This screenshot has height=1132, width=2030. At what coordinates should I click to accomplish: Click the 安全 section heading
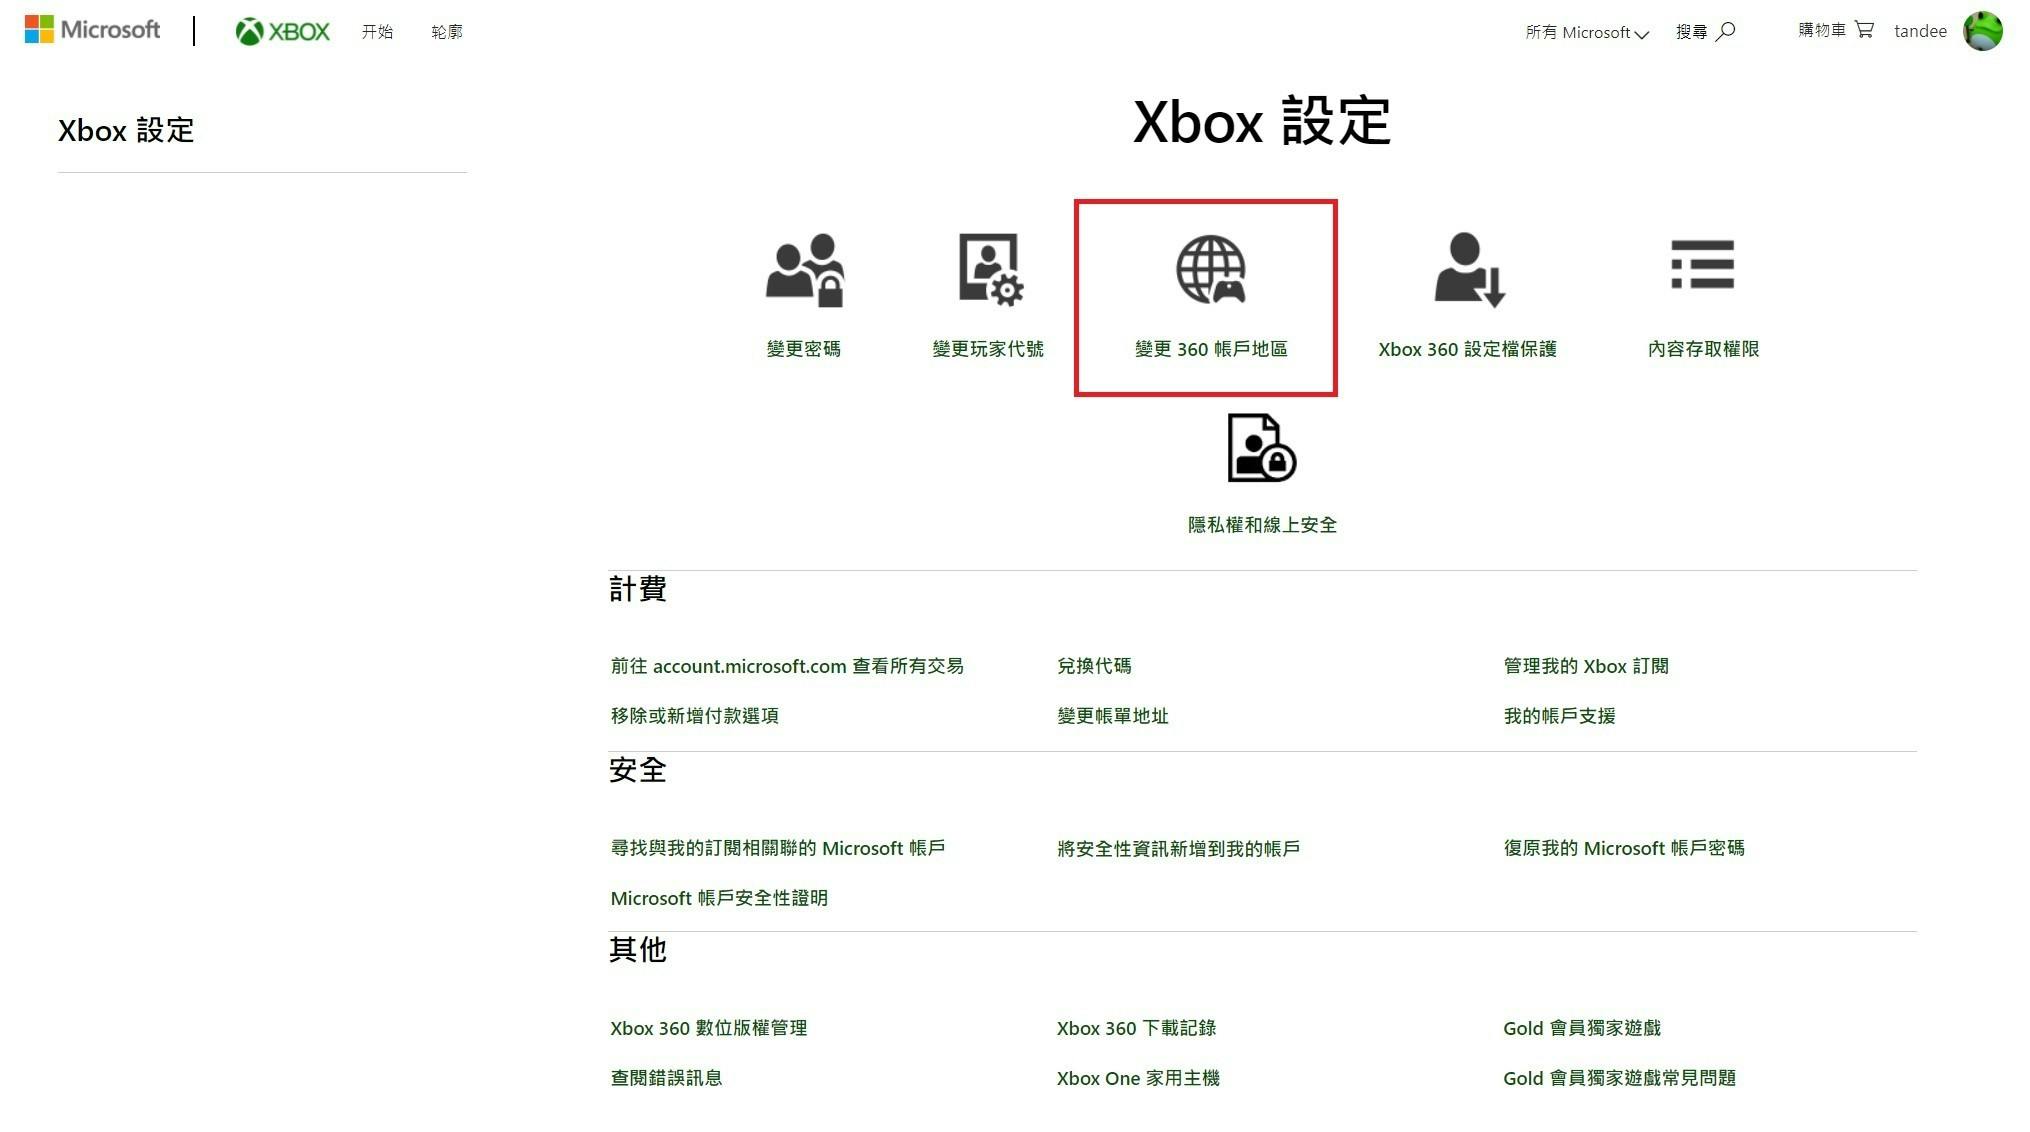point(637,770)
